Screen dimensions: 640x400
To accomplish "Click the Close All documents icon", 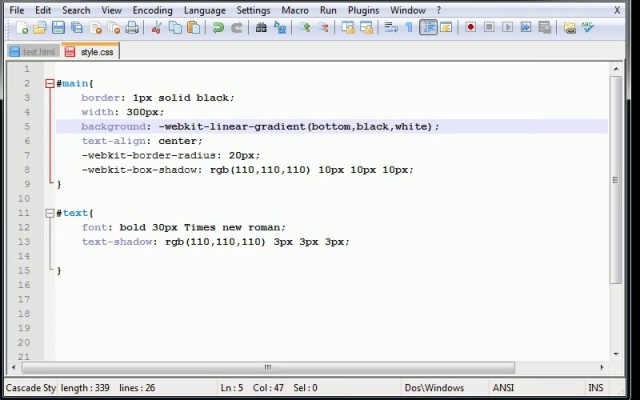I will pos(114,27).
